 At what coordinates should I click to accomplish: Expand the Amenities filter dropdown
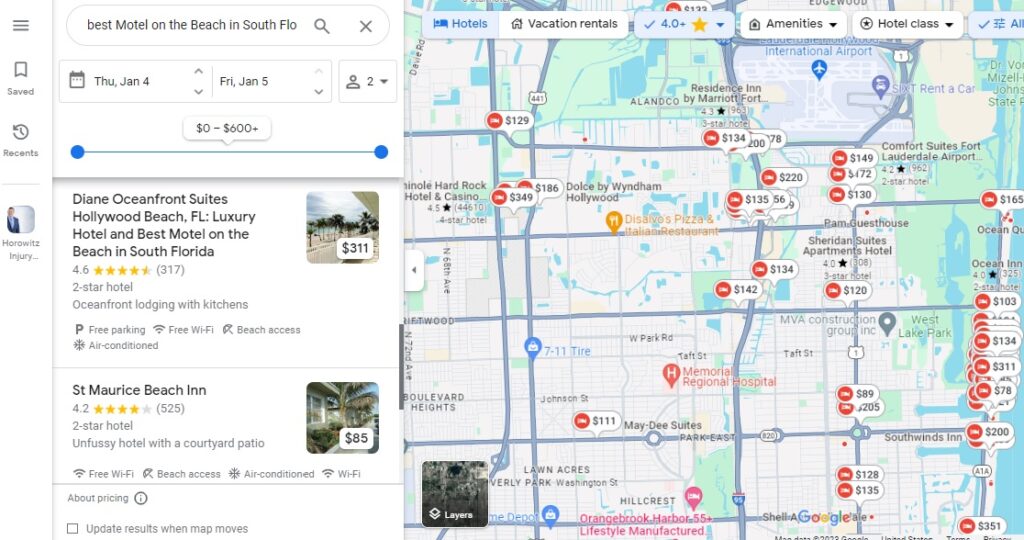pyautogui.click(x=793, y=24)
